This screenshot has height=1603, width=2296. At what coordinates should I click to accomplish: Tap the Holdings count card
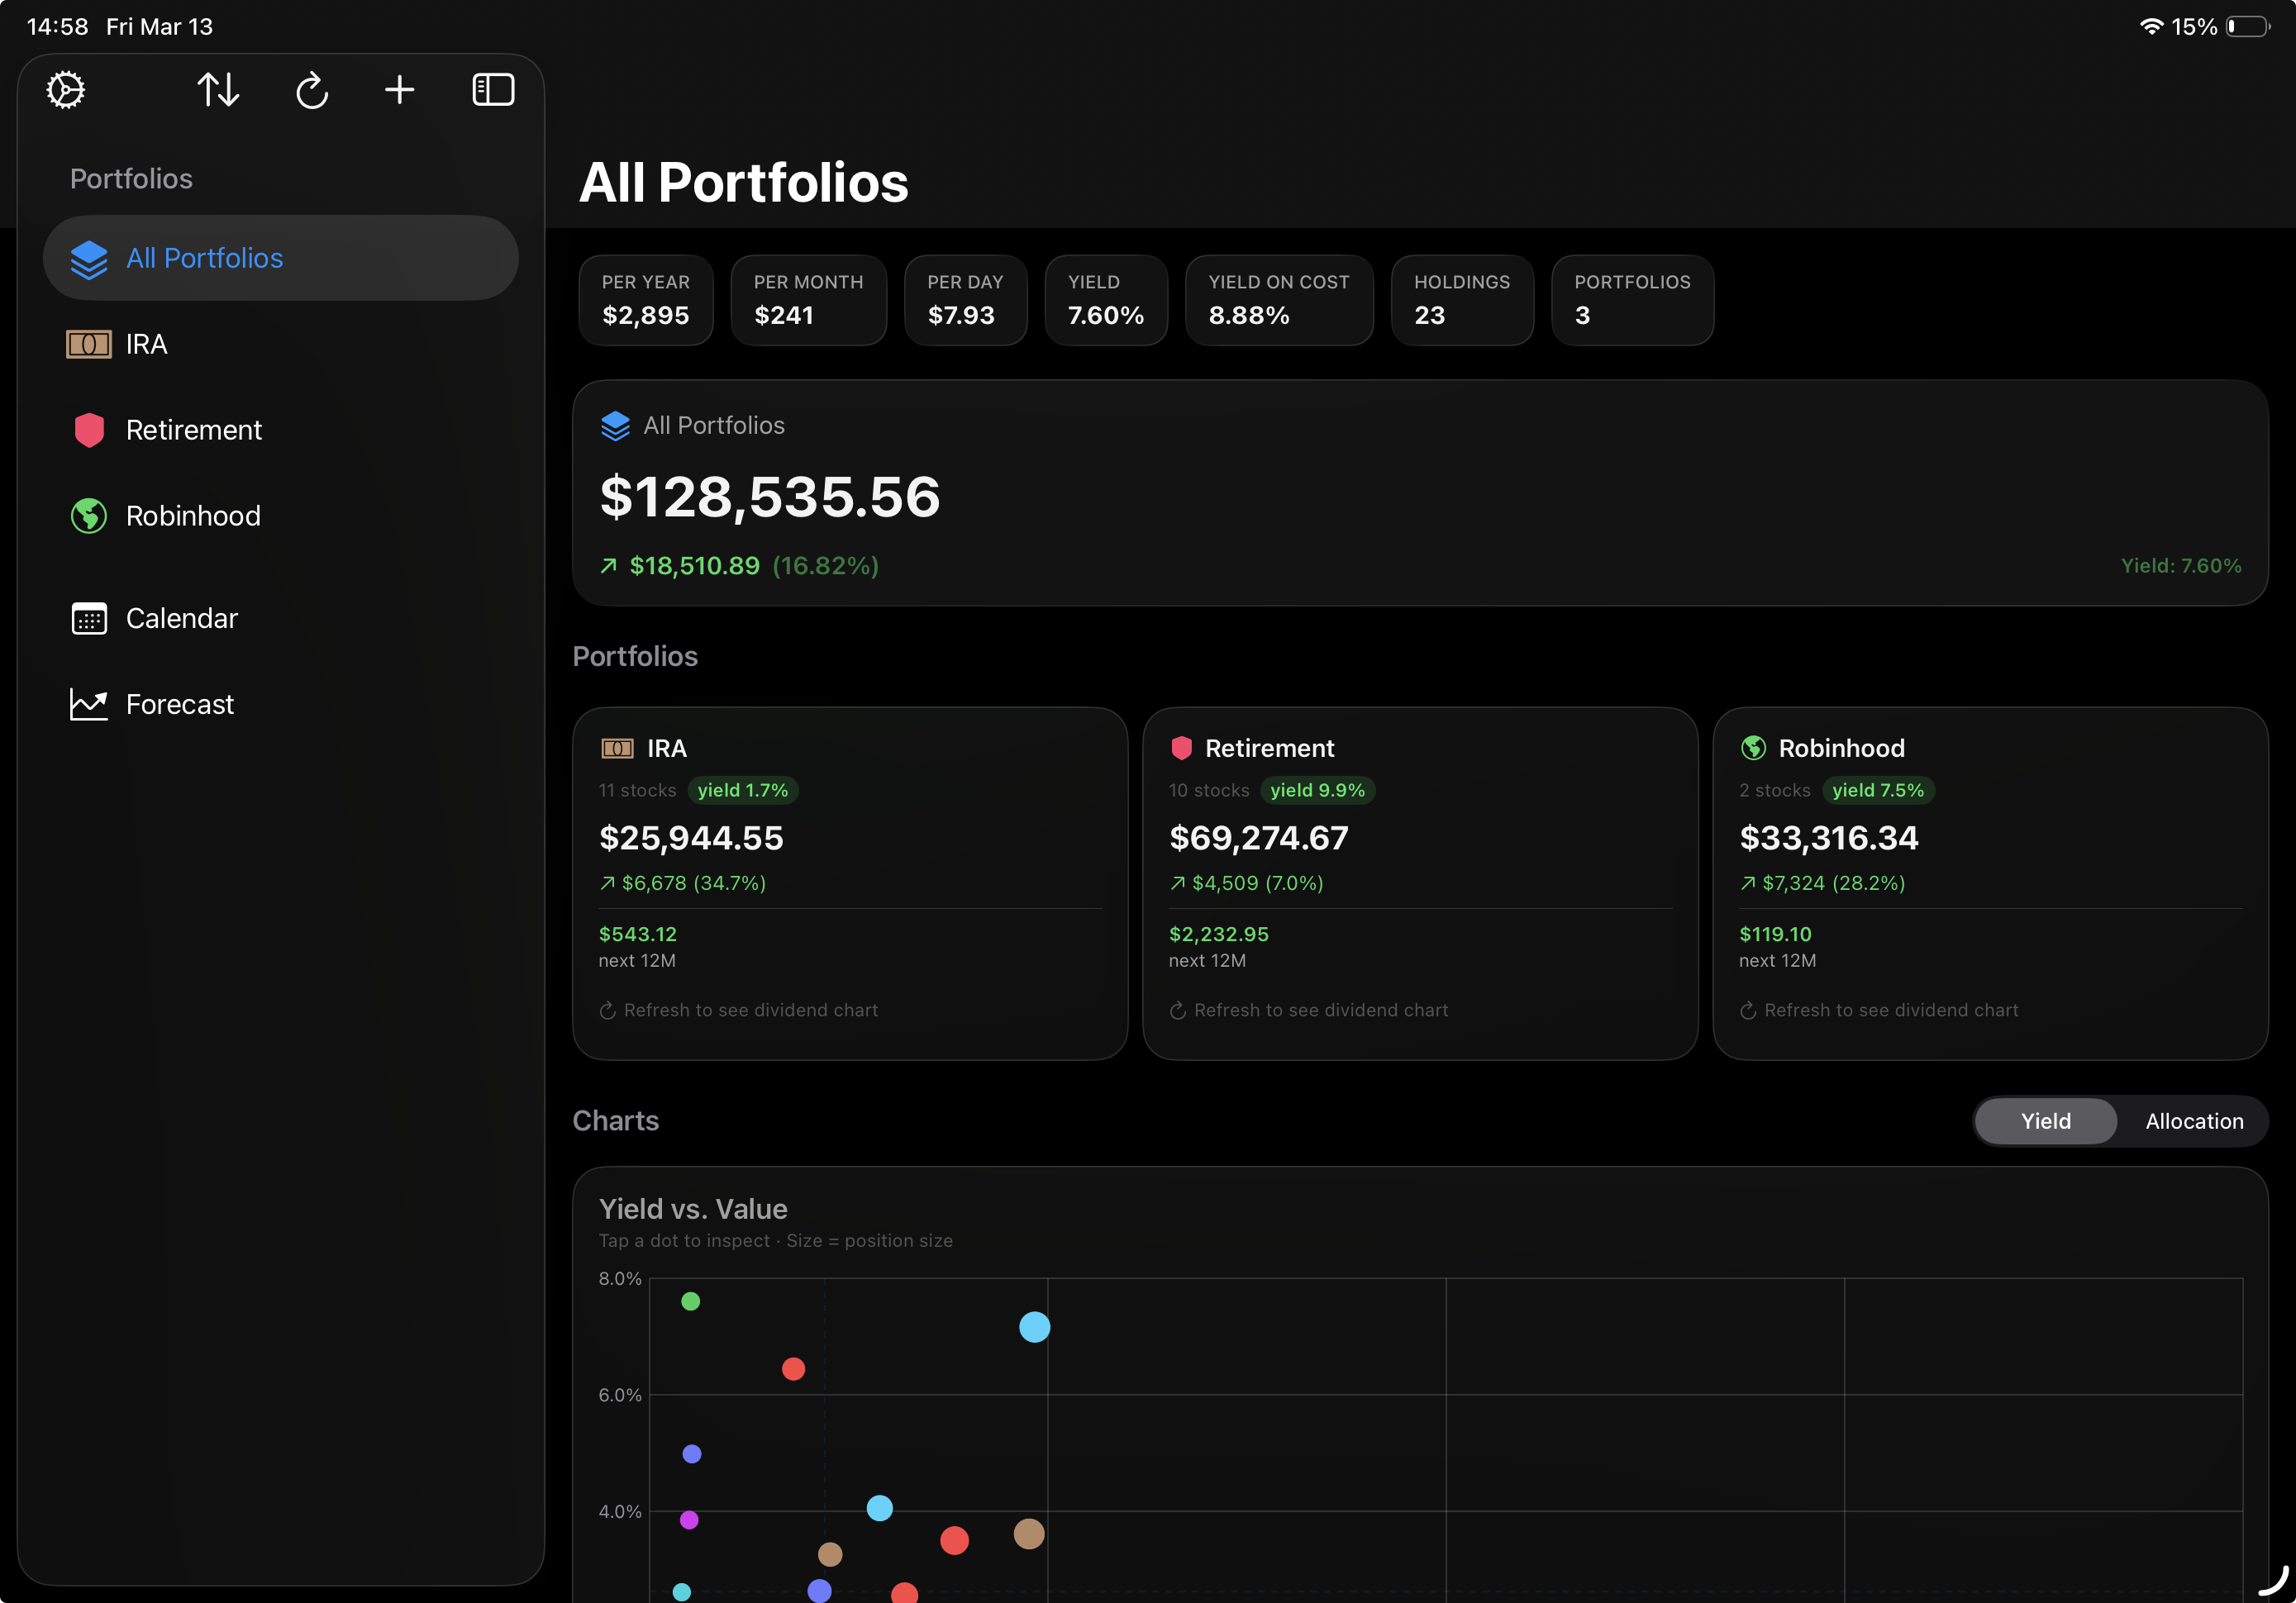[1462, 300]
